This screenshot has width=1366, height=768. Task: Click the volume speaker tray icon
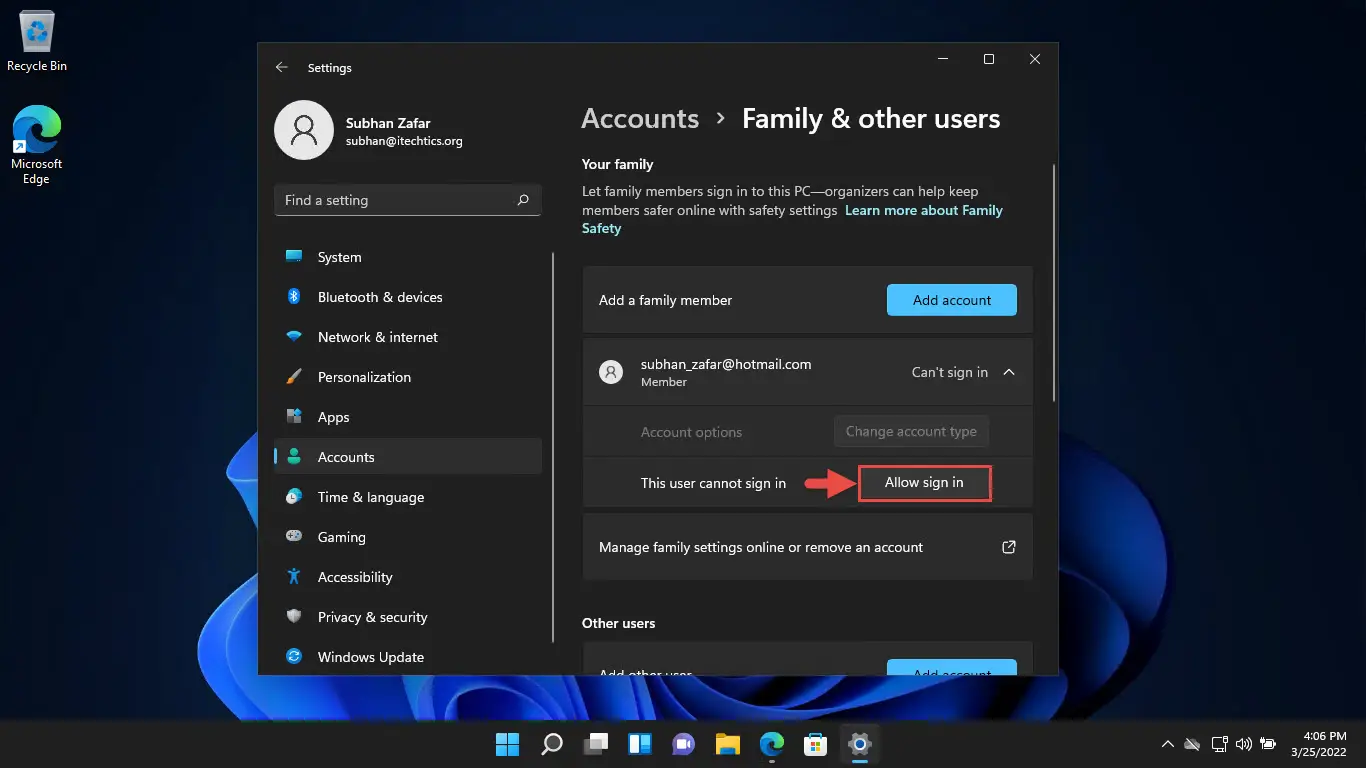click(x=1244, y=744)
